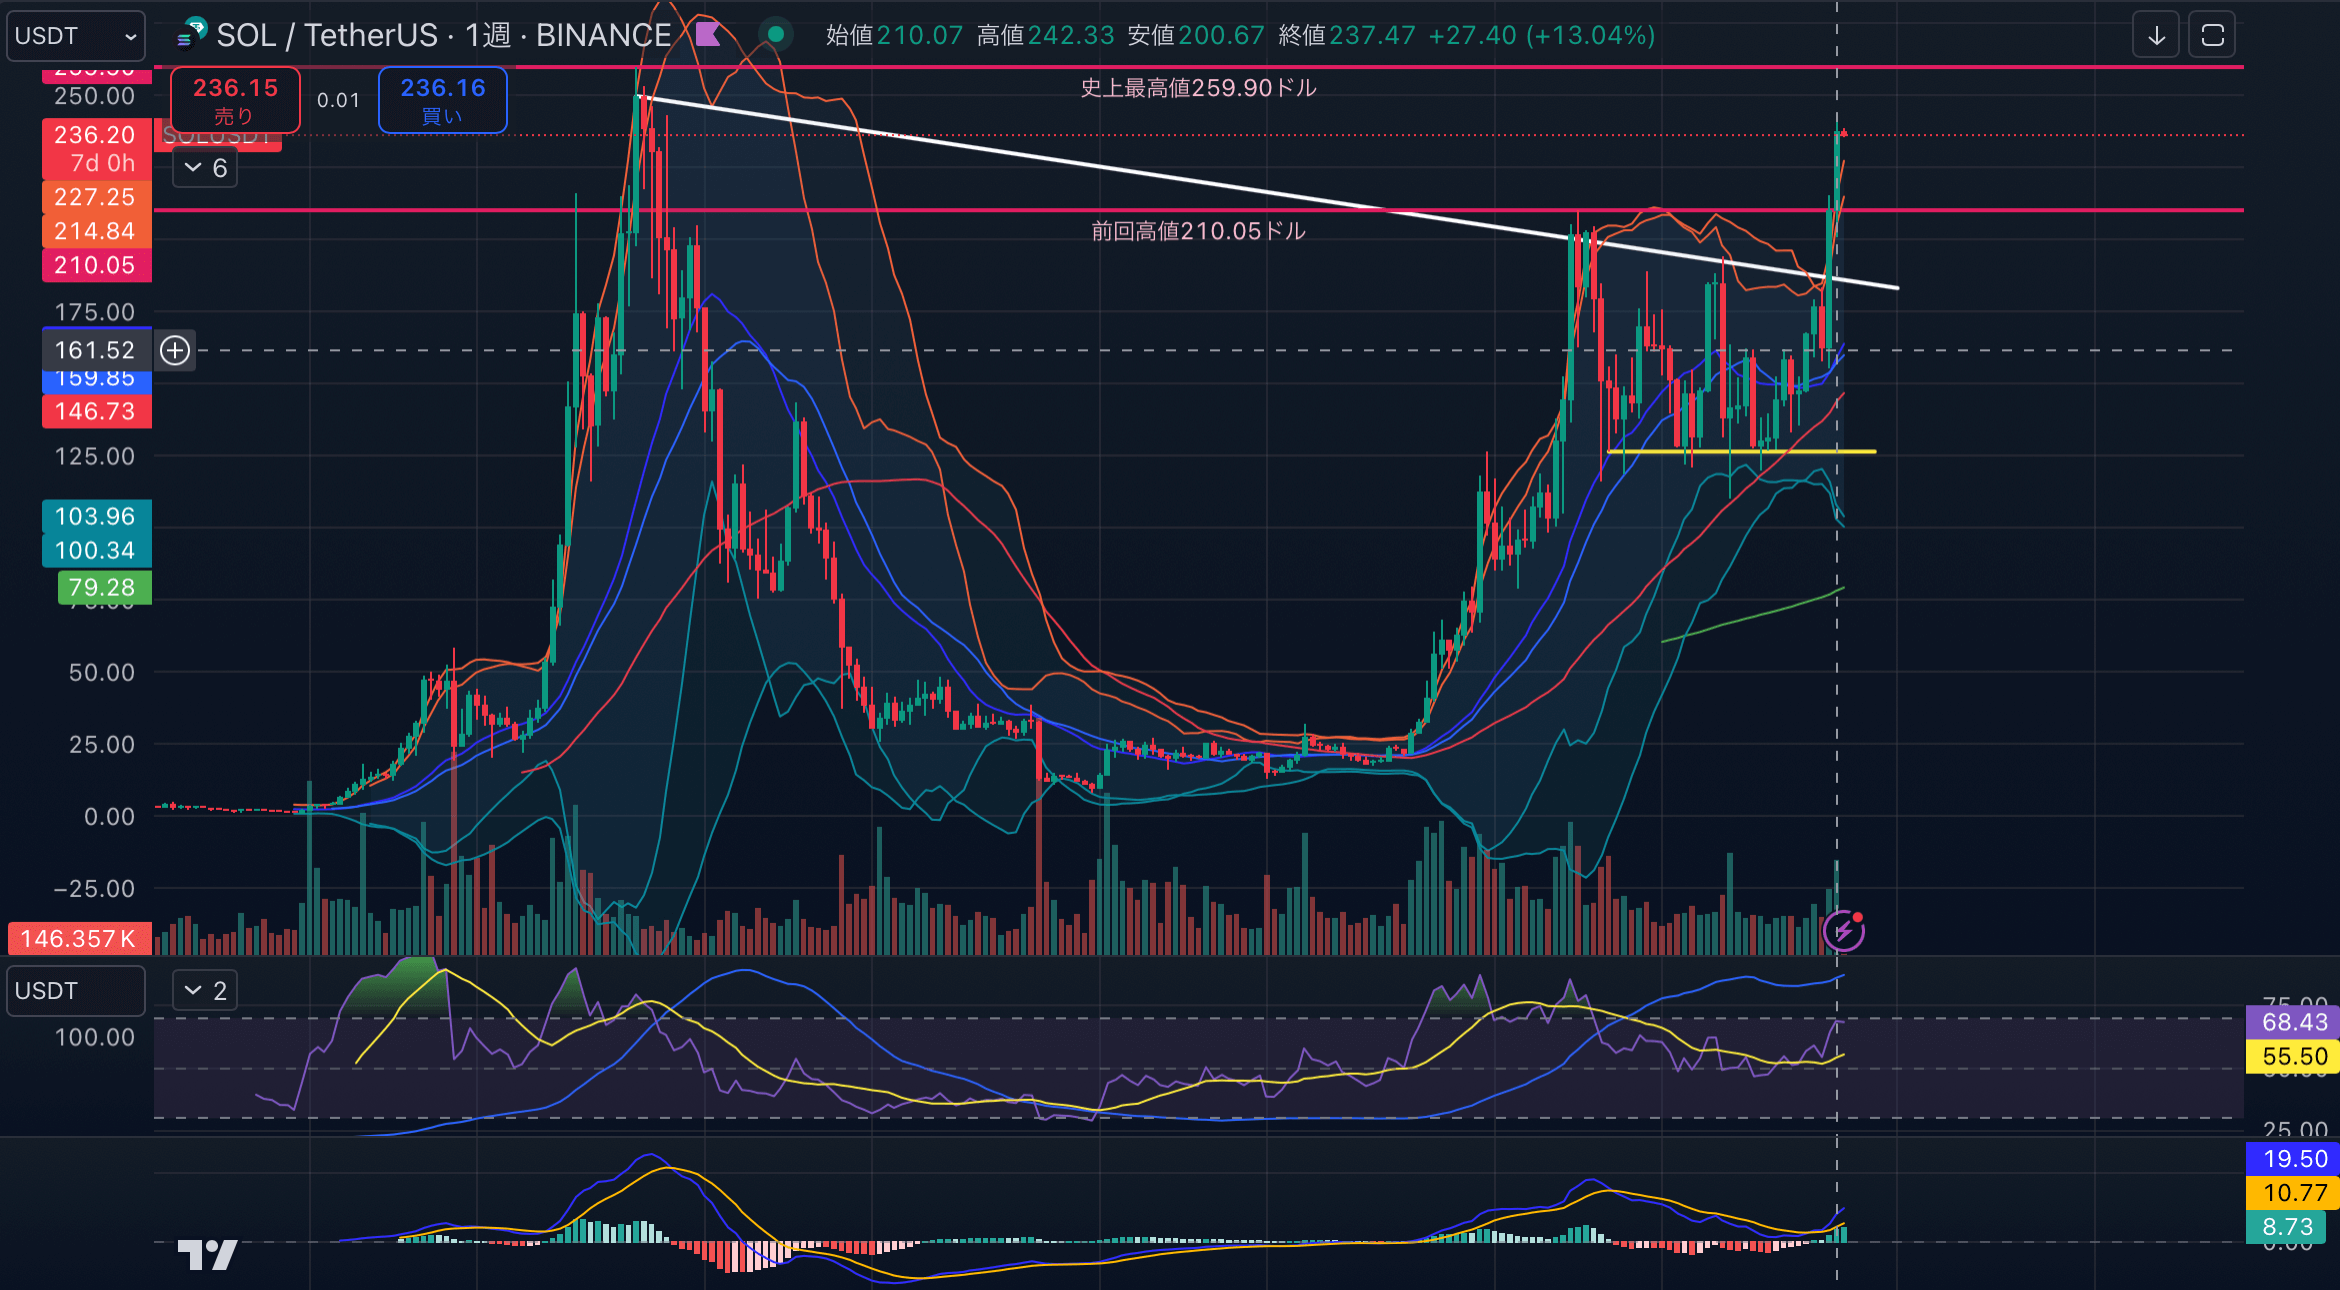Select the white descending trend line
This screenshot has width=2340, height=1290.
1265,190
